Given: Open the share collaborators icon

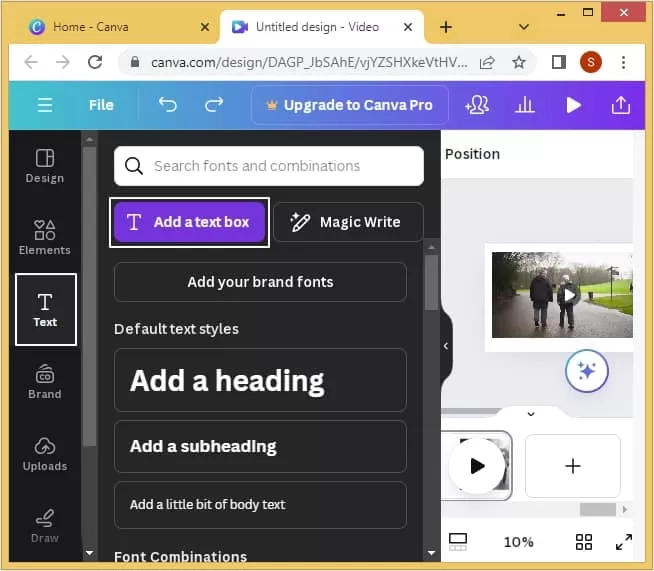Looking at the screenshot, I should [x=477, y=105].
